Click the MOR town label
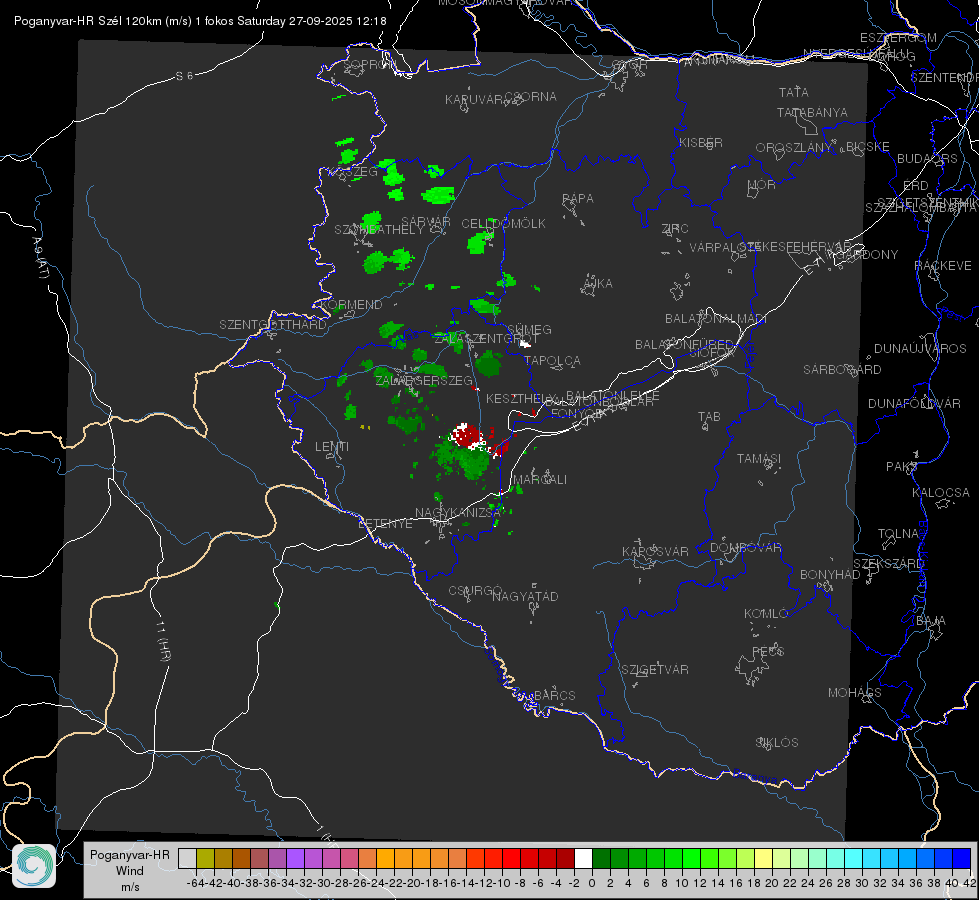 [x=762, y=185]
